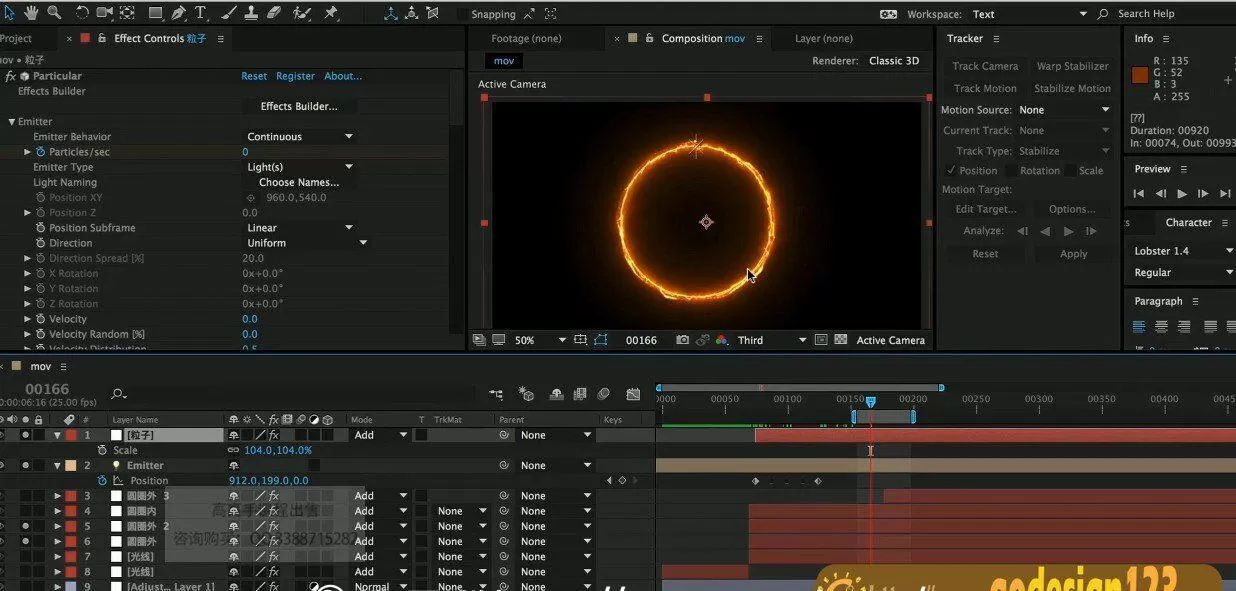Screen dimensions: 1236x591
Task: Choose the Horizontal Type tool
Action: (x=201, y=13)
